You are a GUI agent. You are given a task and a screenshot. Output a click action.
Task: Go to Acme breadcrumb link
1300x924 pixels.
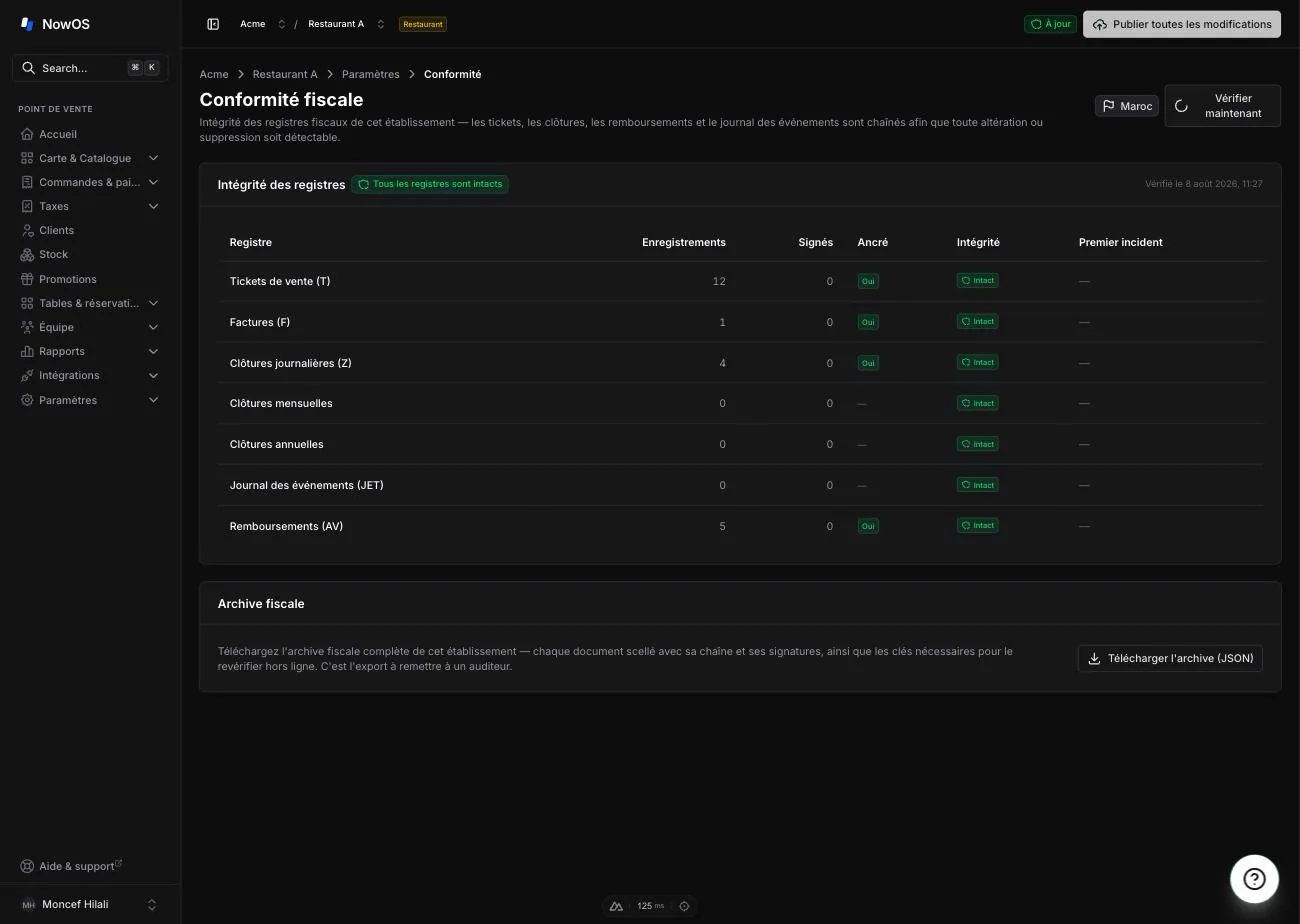click(214, 74)
